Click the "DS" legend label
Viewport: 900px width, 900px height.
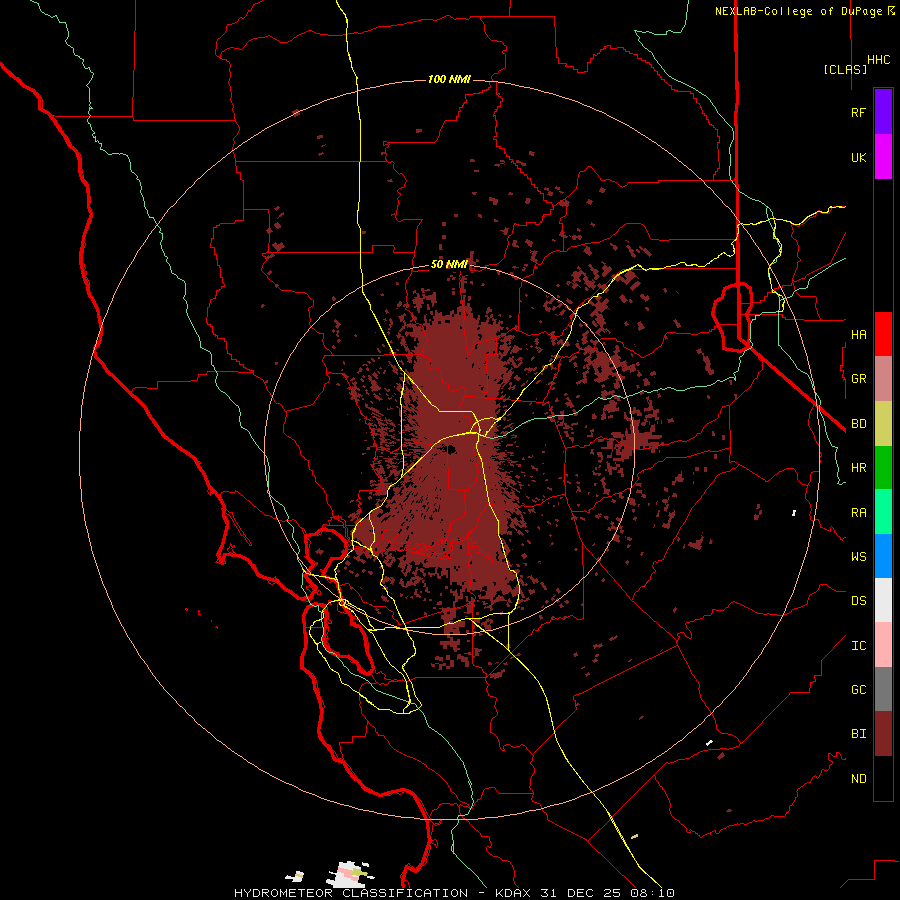click(858, 601)
